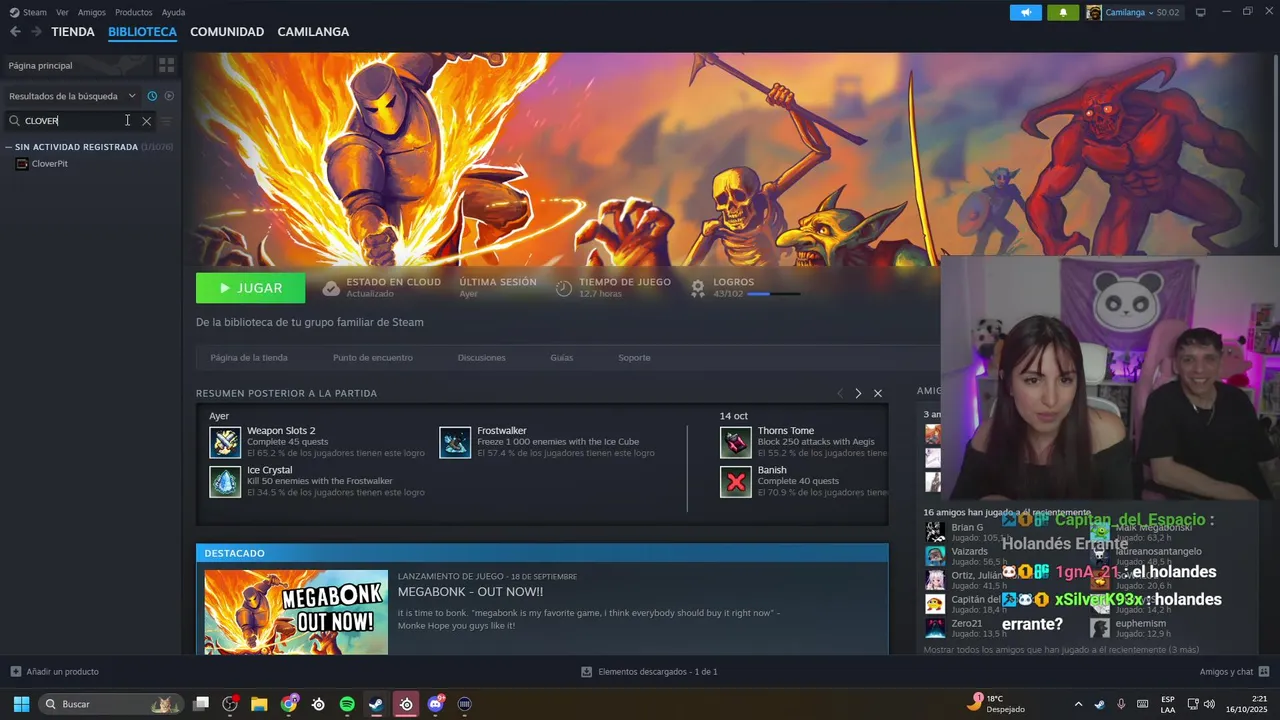Open the Ver menu

point(62,12)
